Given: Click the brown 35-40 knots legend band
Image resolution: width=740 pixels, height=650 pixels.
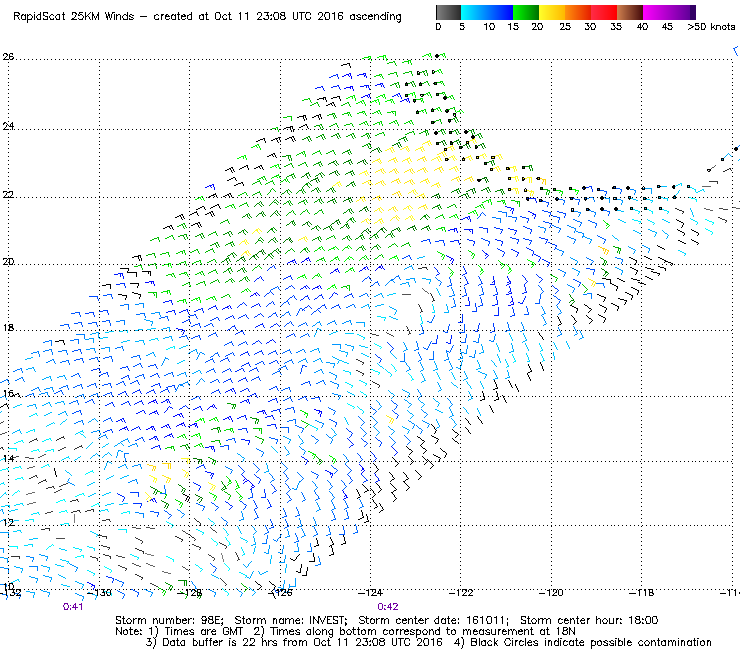Looking at the screenshot, I should pyautogui.click(x=630, y=12).
